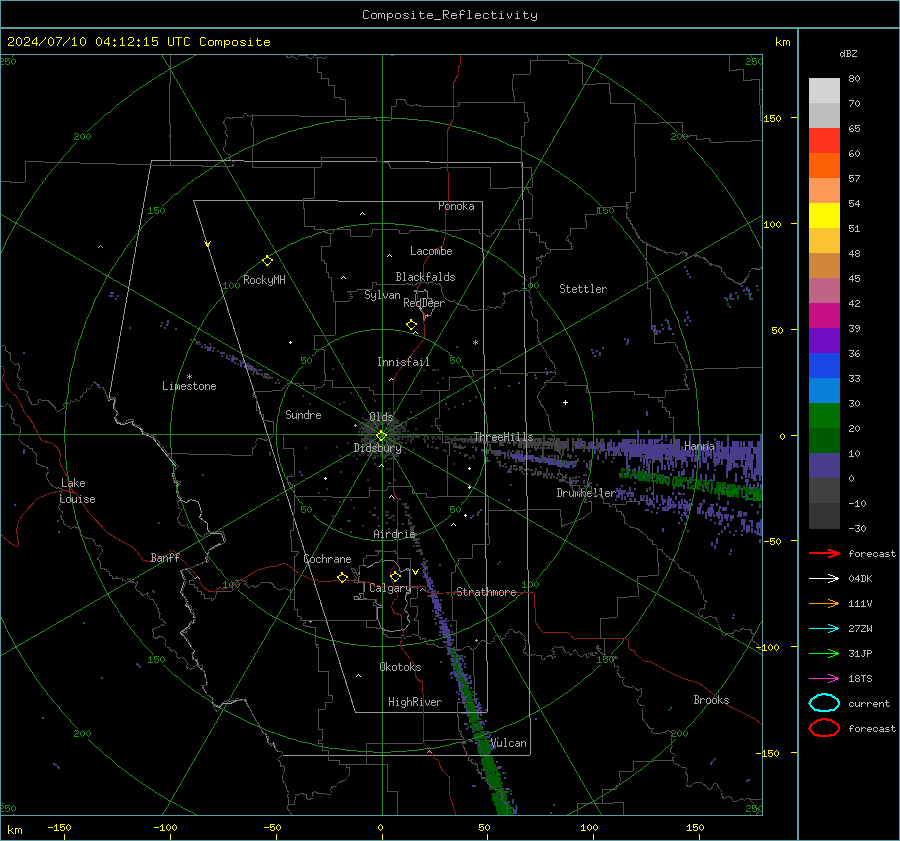Viewport: 900px width, 841px height.
Task: Click the white plus marker southwest of Stettler
Action: coord(565,402)
